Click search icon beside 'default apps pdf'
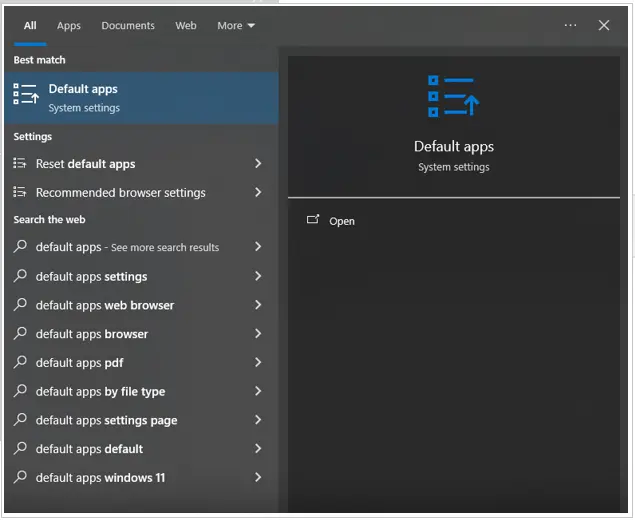This screenshot has height=520, width=635. 20,362
